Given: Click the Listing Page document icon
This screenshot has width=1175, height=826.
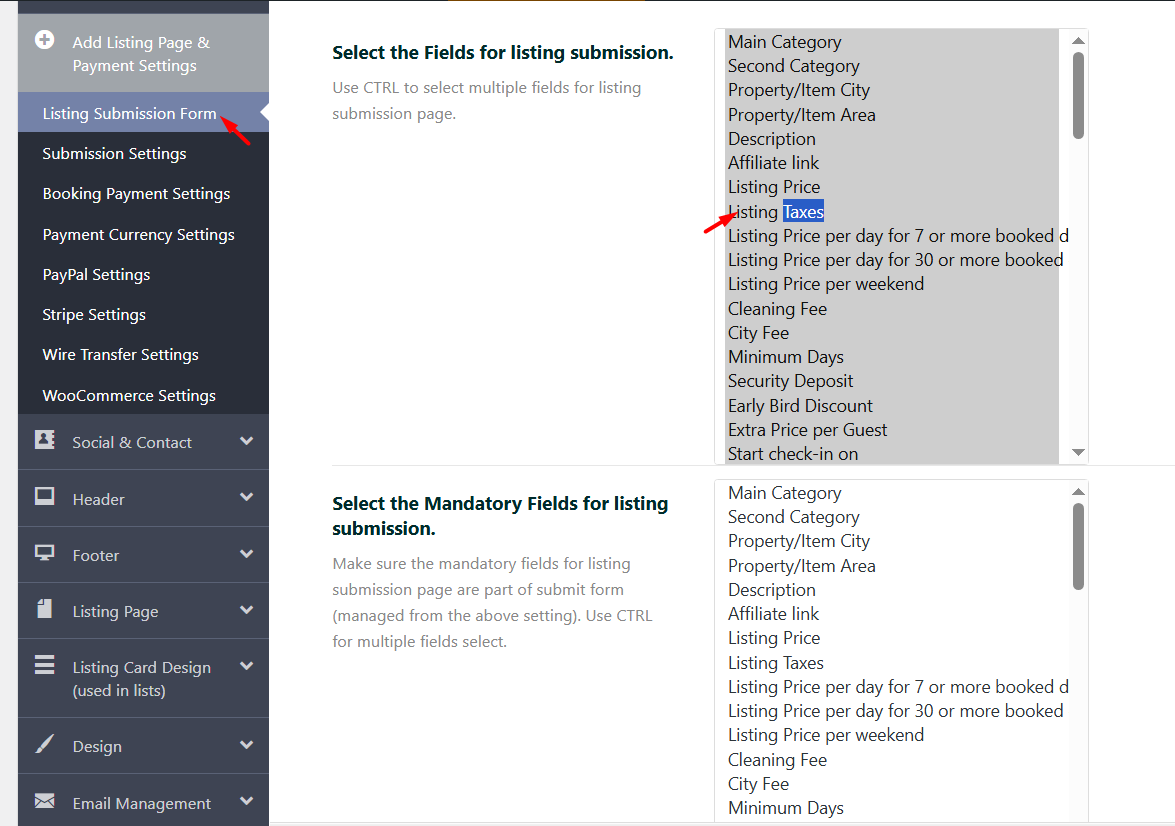Looking at the screenshot, I should click(45, 609).
